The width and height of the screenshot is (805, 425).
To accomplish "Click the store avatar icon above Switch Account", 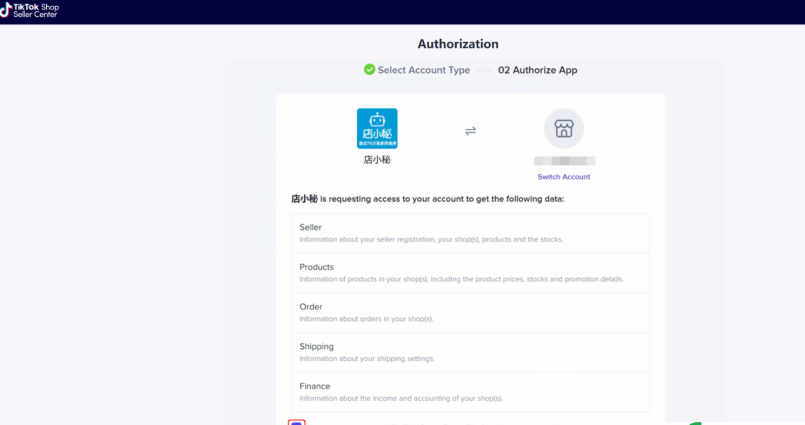I will tap(564, 128).
